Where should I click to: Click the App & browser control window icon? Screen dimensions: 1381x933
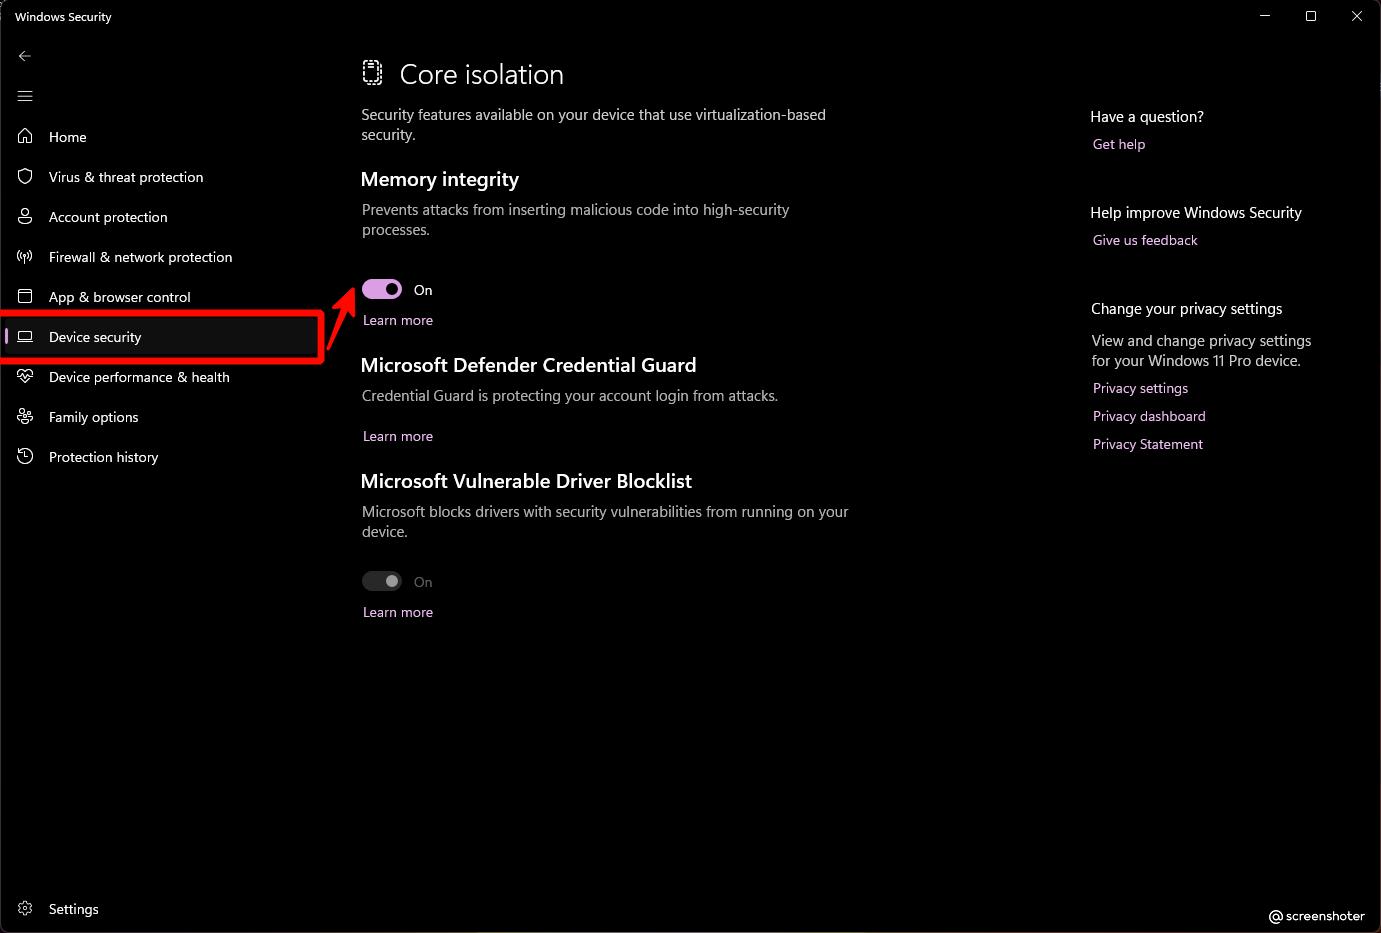[x=26, y=296]
